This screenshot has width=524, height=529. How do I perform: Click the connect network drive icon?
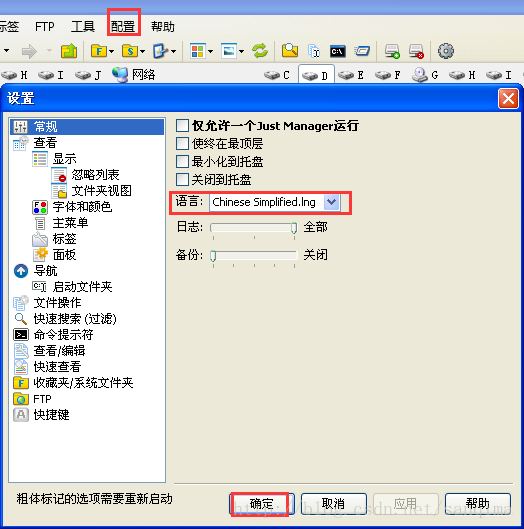[x=392, y=51]
